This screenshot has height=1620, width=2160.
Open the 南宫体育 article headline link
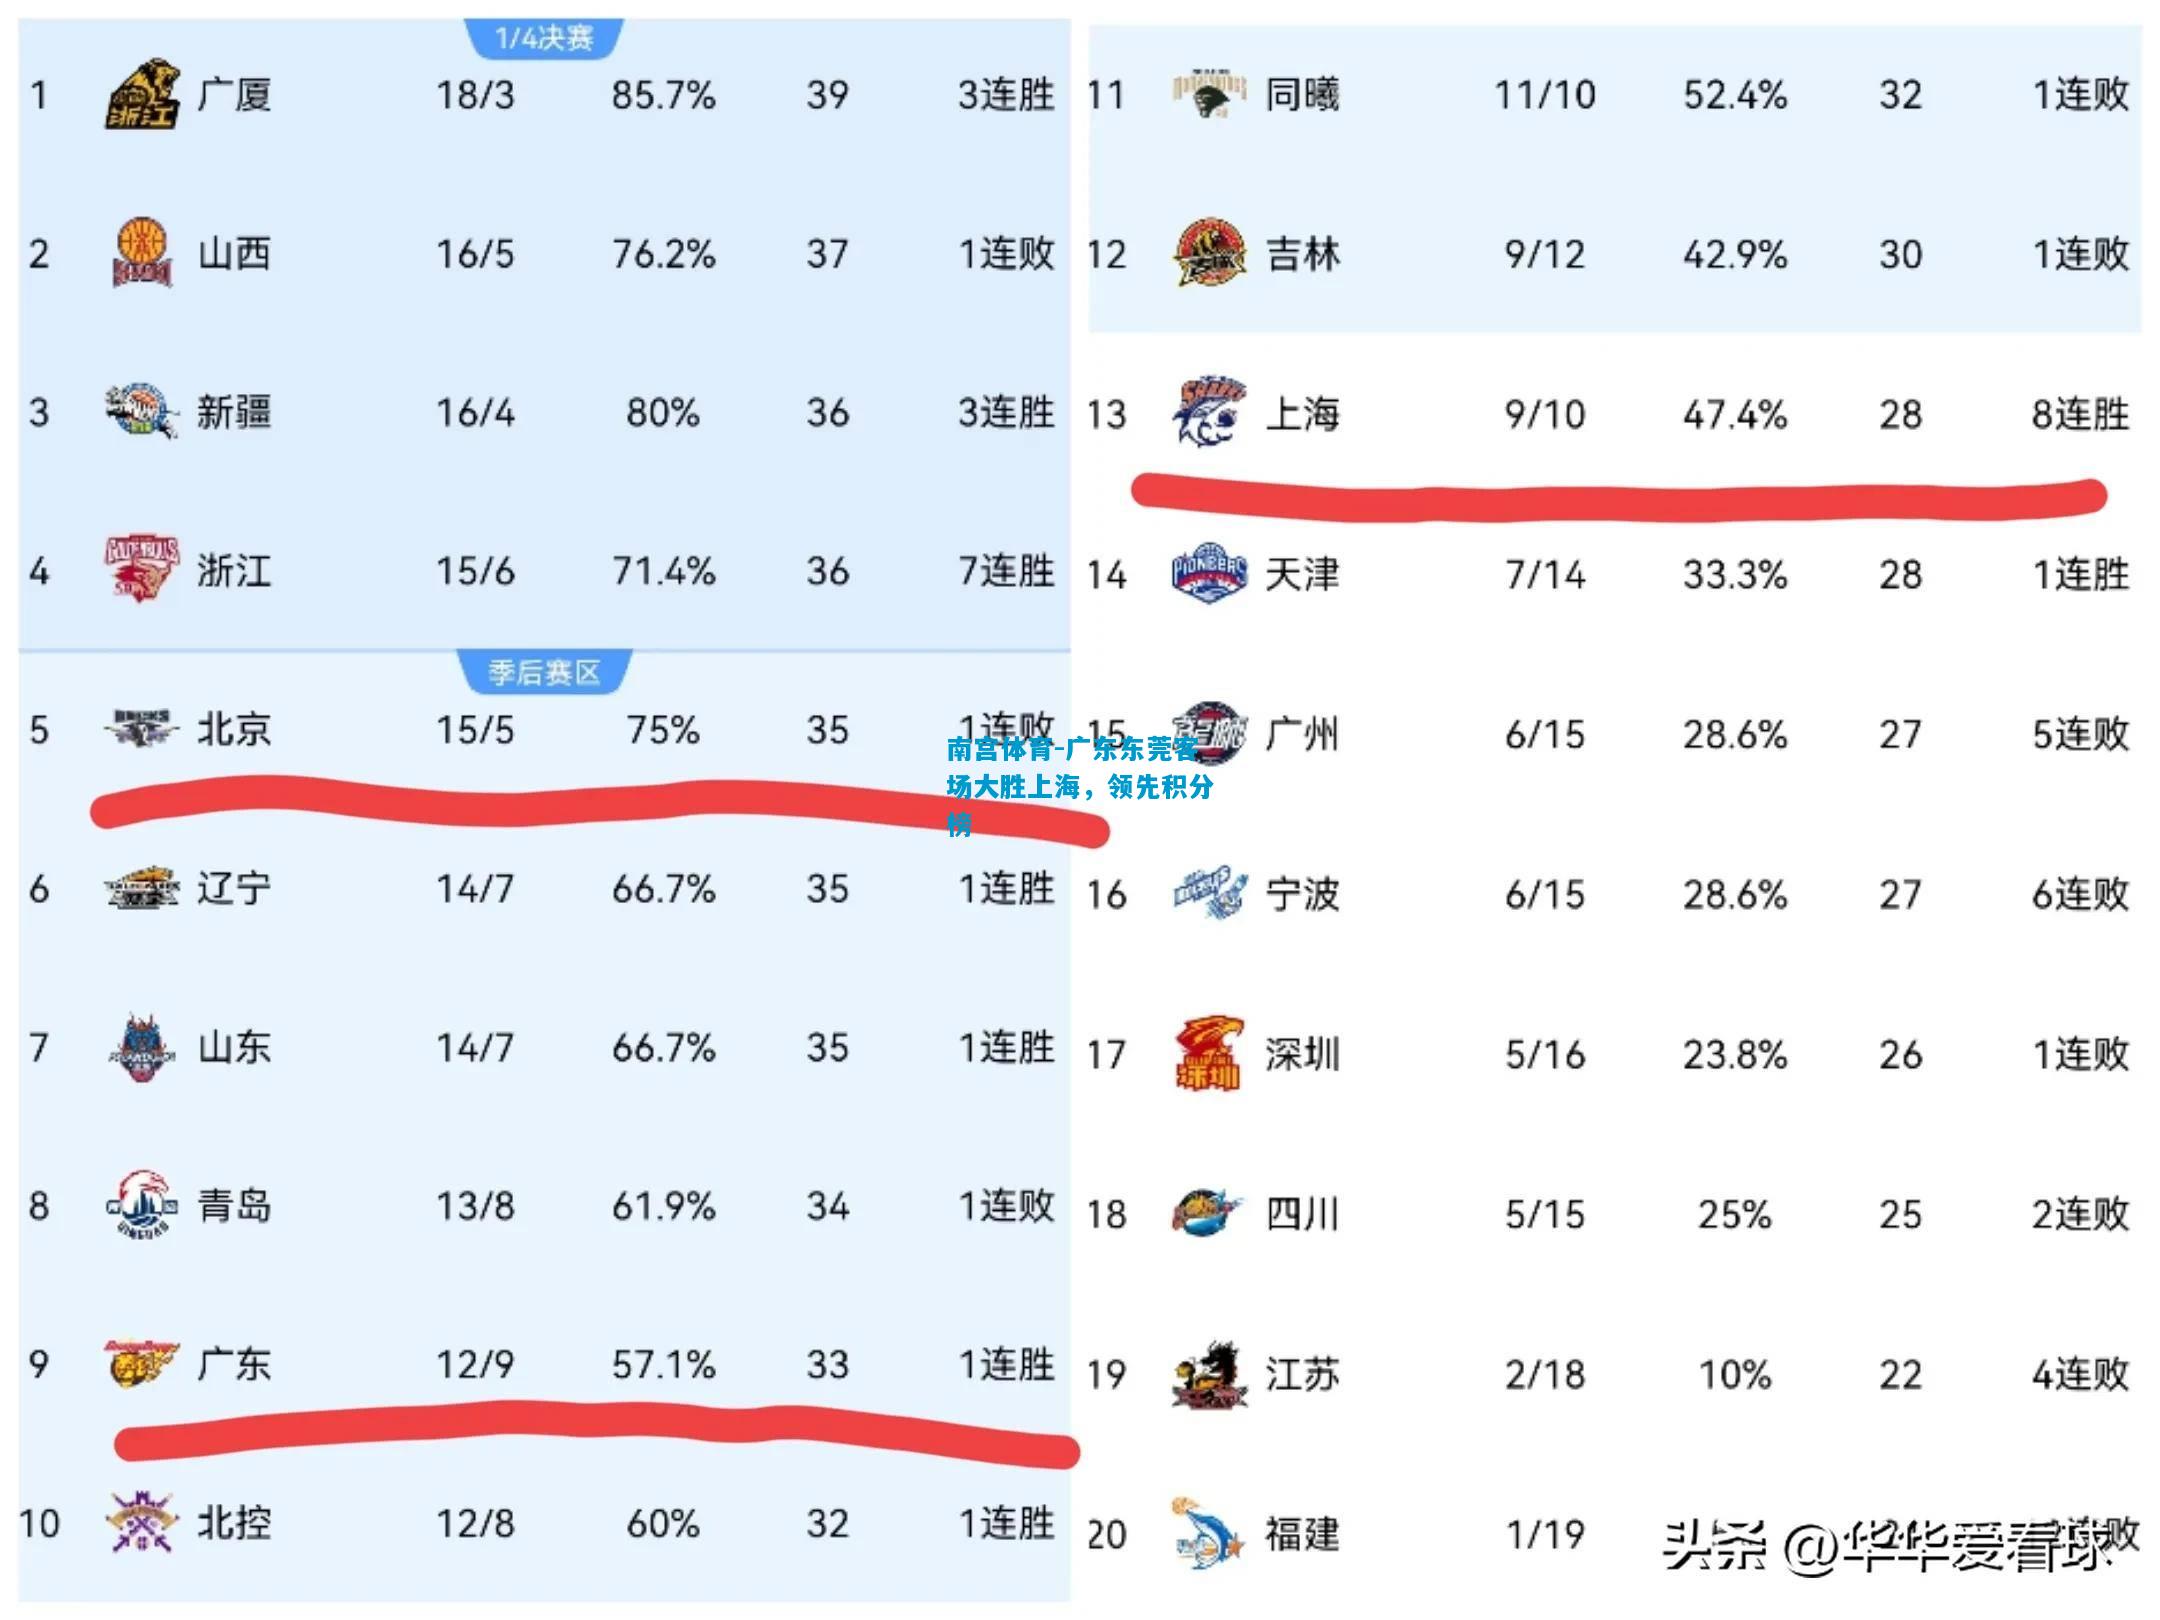pos(1080,787)
